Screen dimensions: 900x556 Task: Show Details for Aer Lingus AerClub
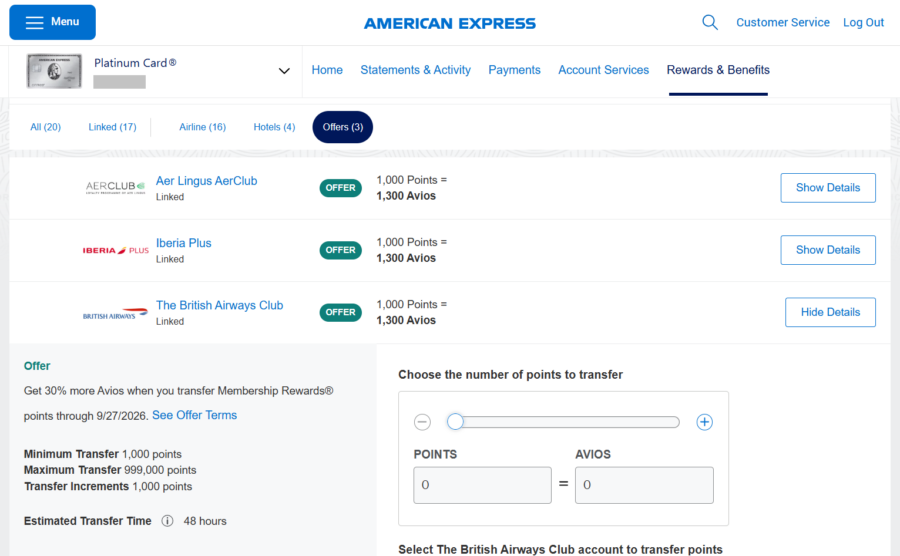pos(827,188)
